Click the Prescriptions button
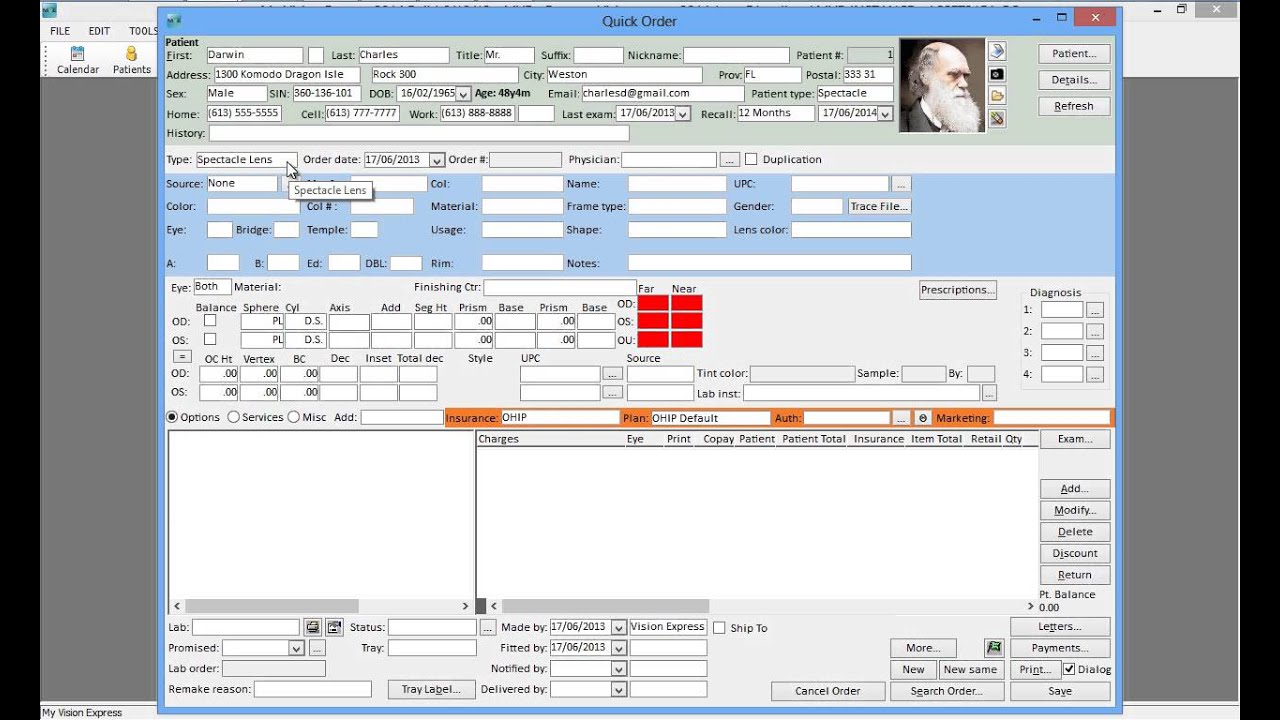Viewport: 1280px width, 720px height. point(958,290)
